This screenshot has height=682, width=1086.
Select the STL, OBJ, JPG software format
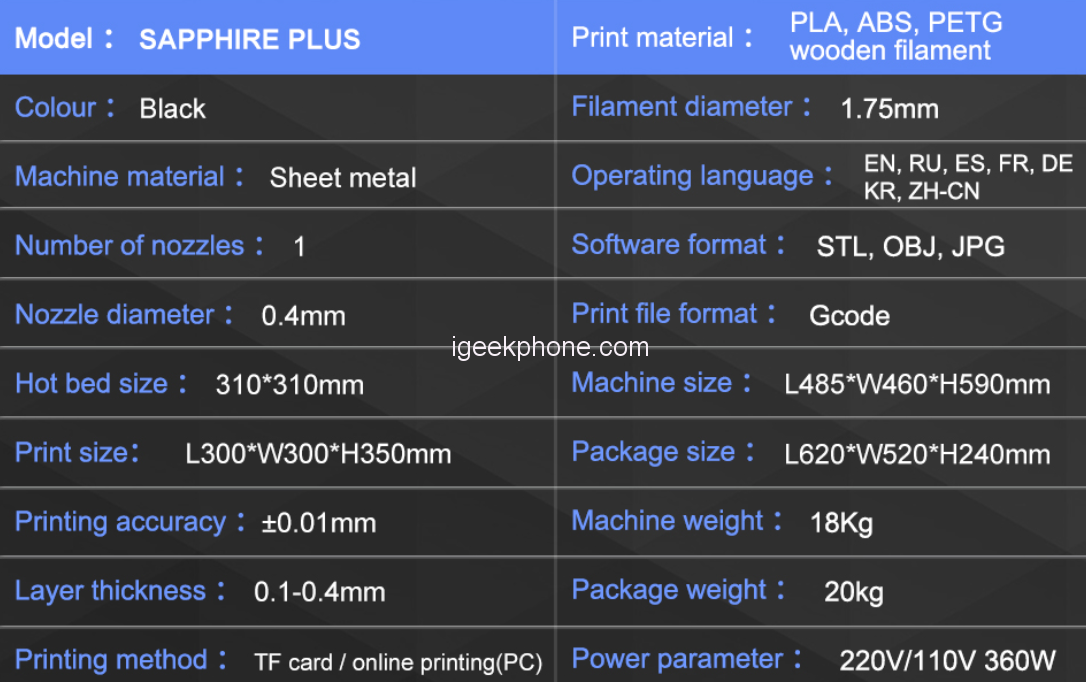(x=910, y=247)
